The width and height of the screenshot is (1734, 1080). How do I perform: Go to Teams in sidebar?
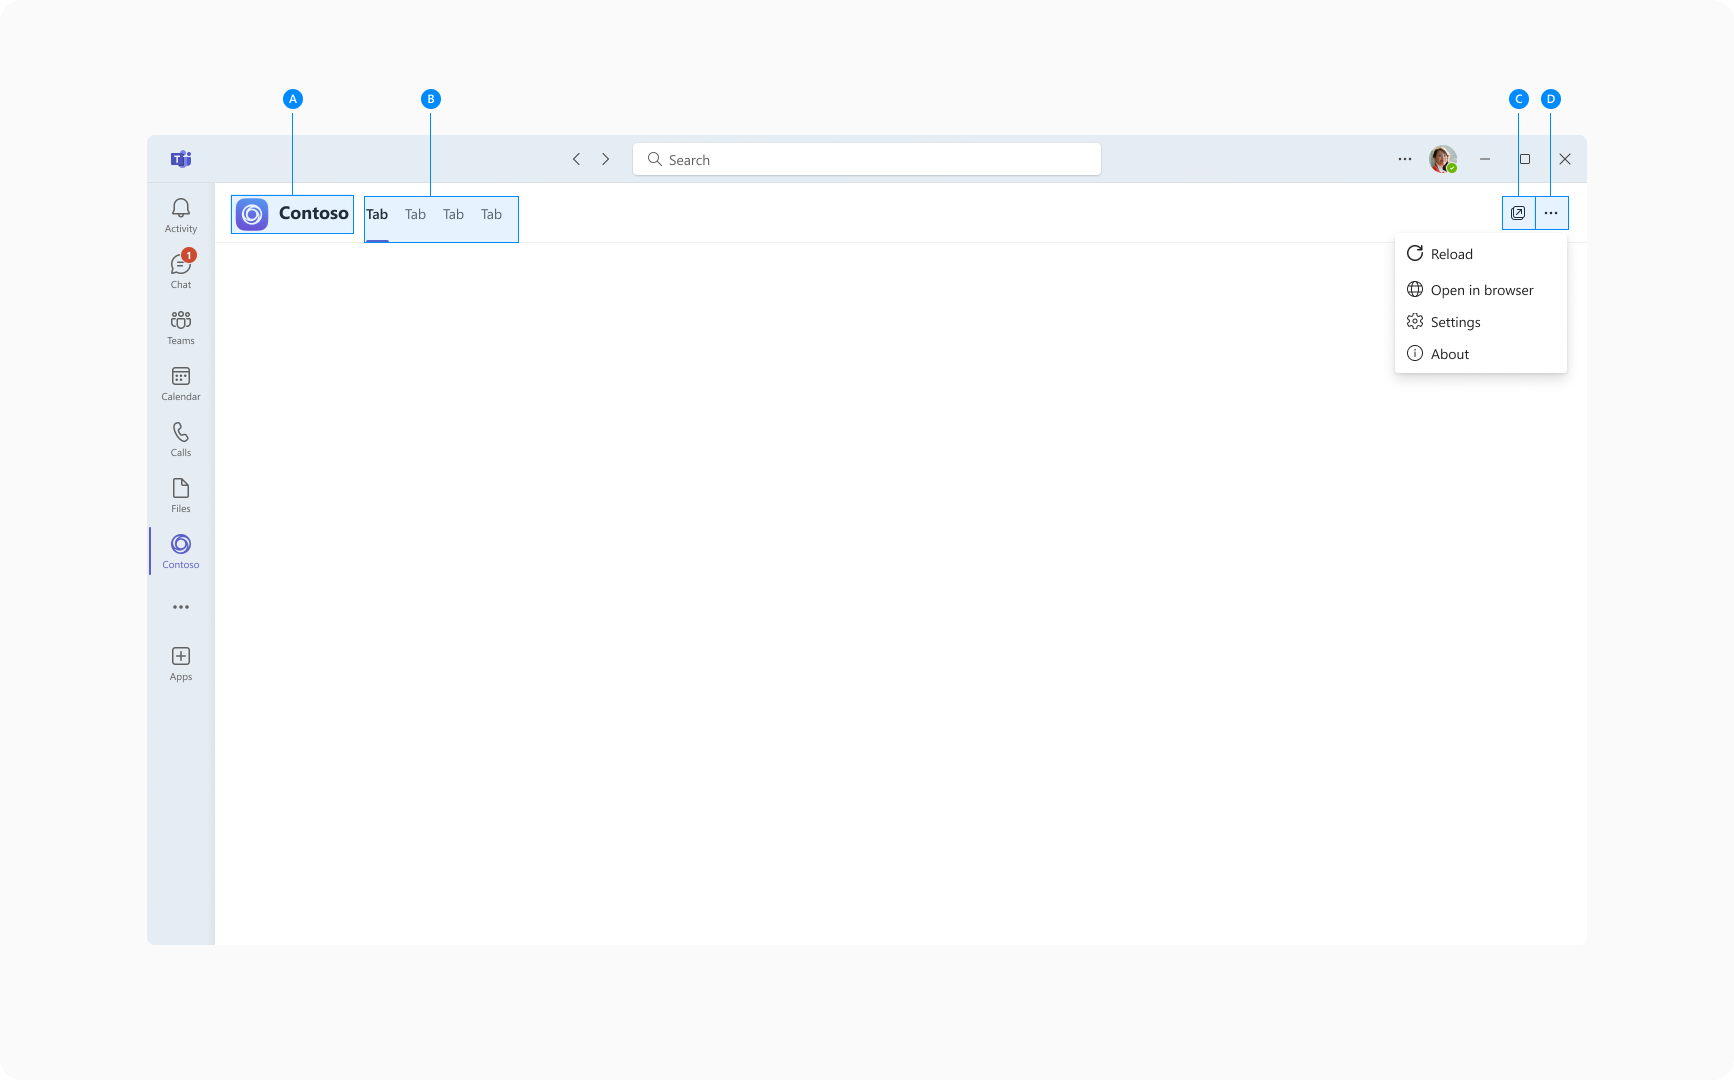[181, 327]
